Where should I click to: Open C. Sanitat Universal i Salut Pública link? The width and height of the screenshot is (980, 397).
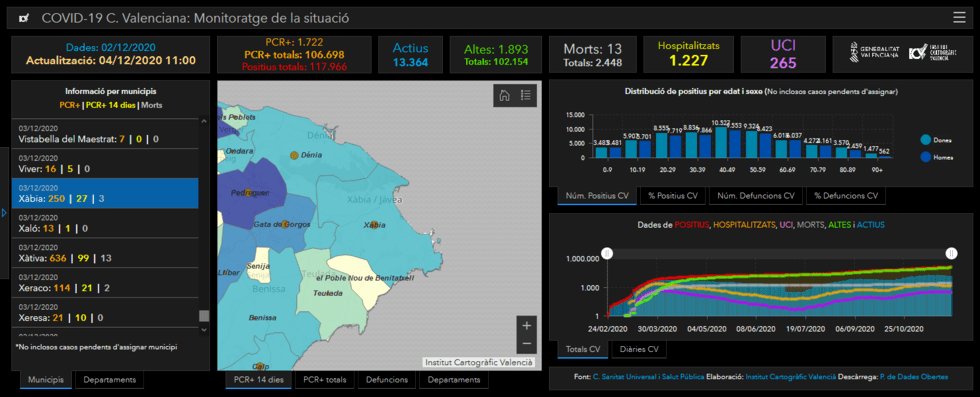click(649, 377)
